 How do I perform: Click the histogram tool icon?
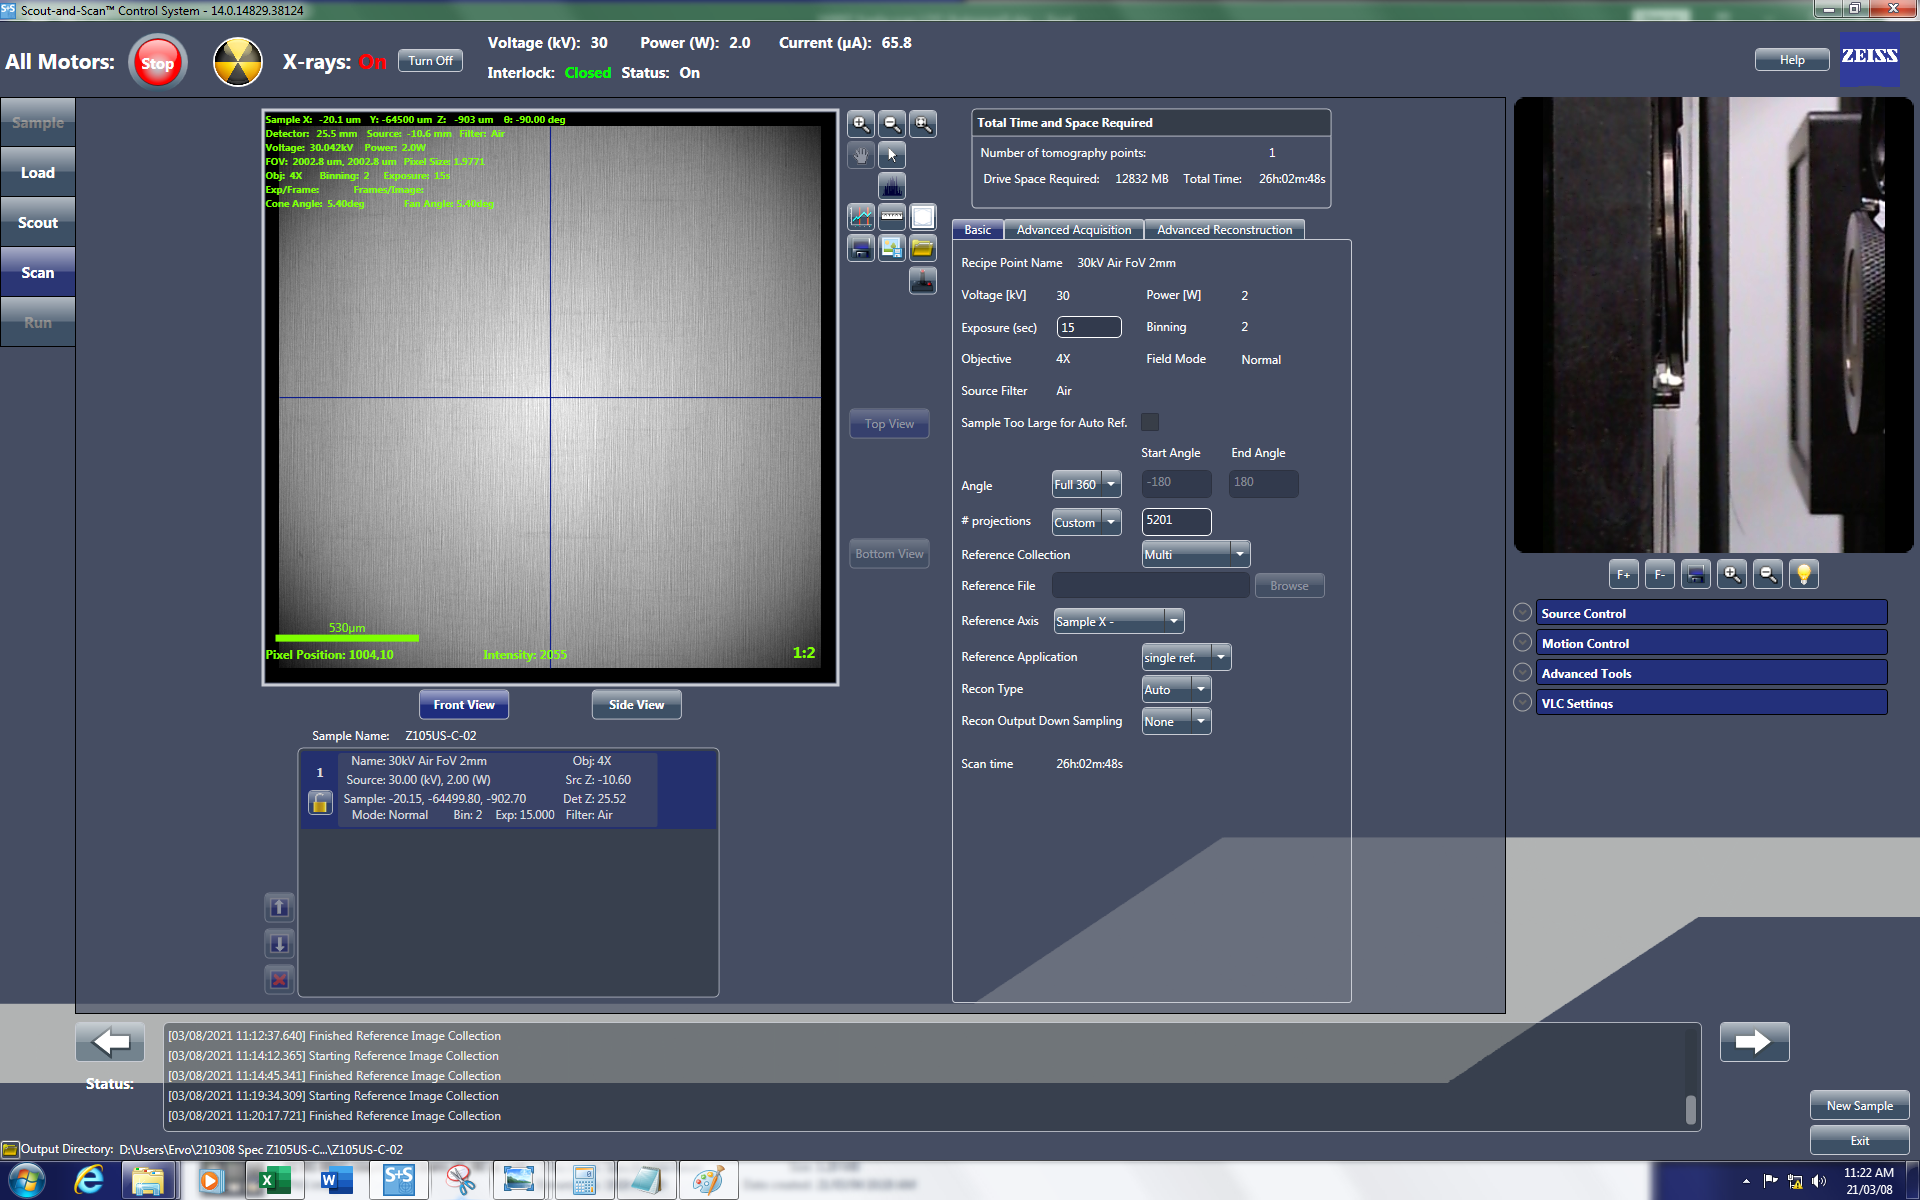click(x=891, y=186)
